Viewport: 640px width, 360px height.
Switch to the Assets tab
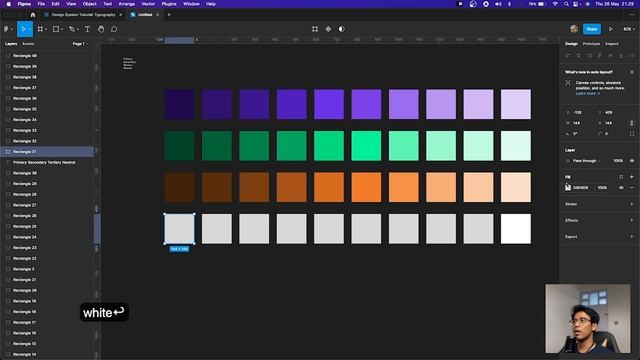[28, 44]
